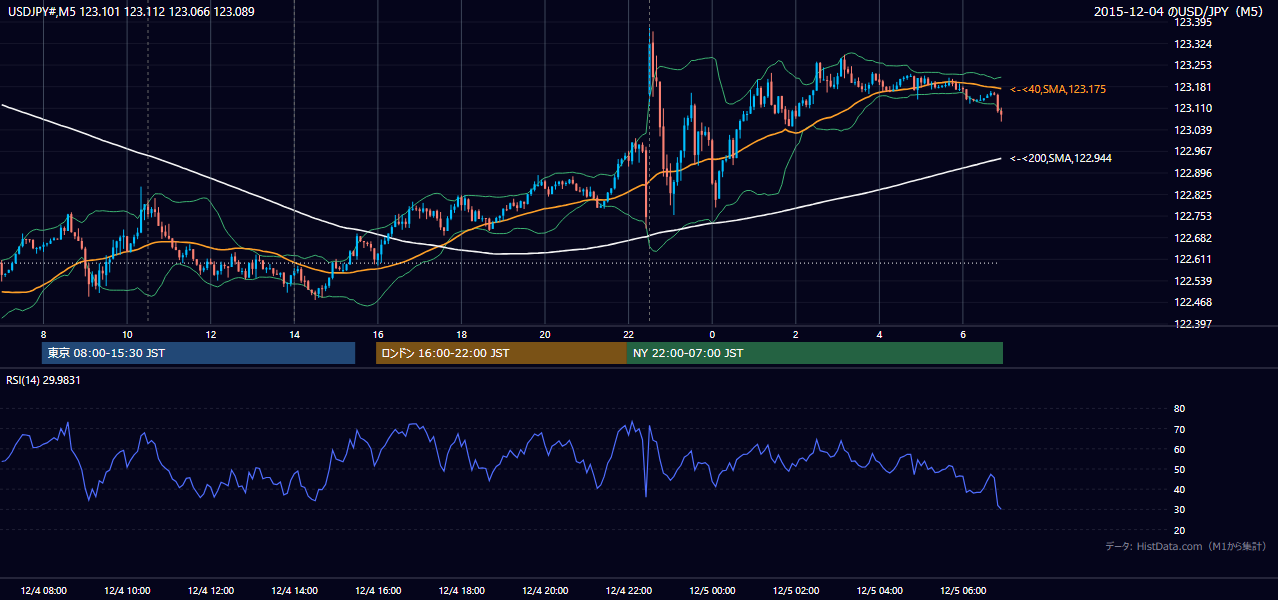The height and width of the screenshot is (600, 1278).
Task: Click the 12/5 02:00 time axis label
Action: (x=795, y=590)
